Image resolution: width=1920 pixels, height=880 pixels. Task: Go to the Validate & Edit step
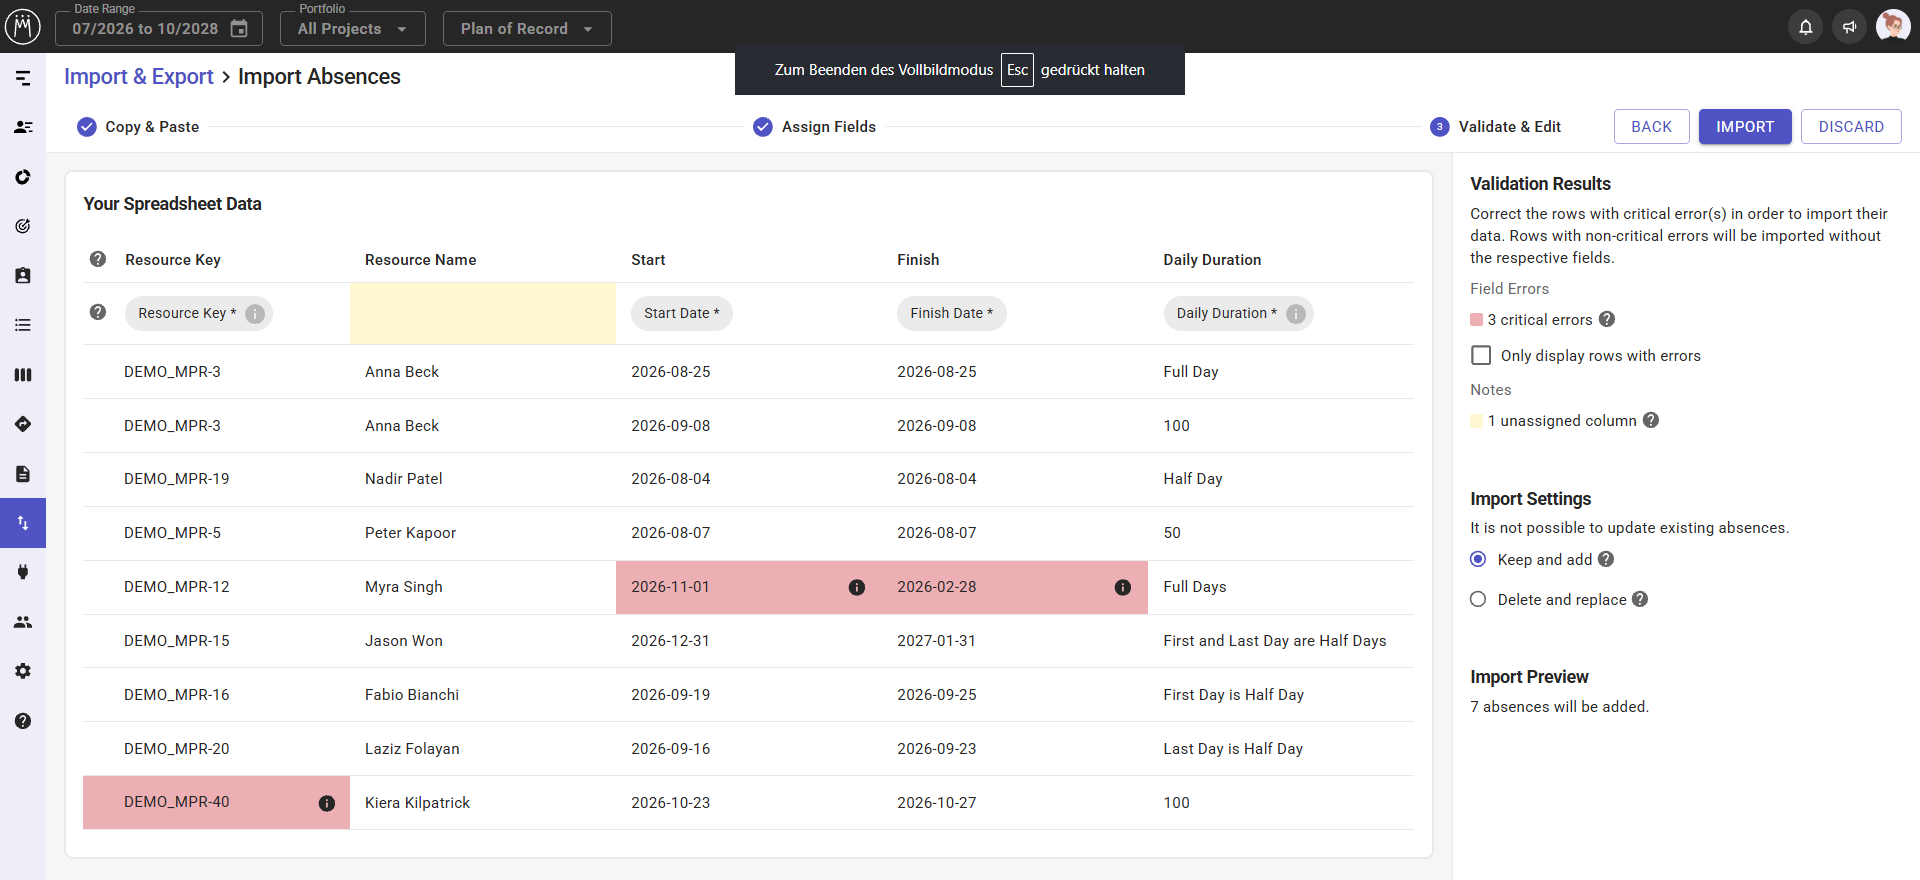pos(1496,127)
